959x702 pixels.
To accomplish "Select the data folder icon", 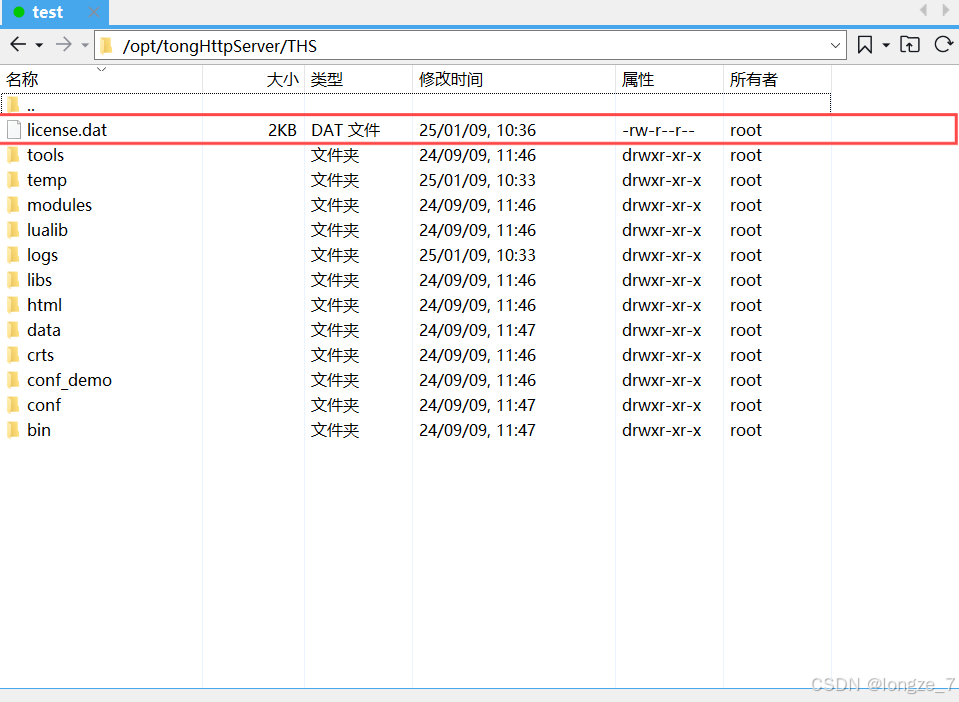I will coord(13,330).
